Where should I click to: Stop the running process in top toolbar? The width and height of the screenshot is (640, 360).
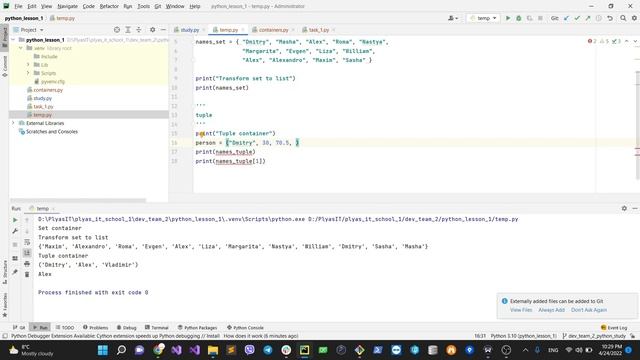pos(540,18)
